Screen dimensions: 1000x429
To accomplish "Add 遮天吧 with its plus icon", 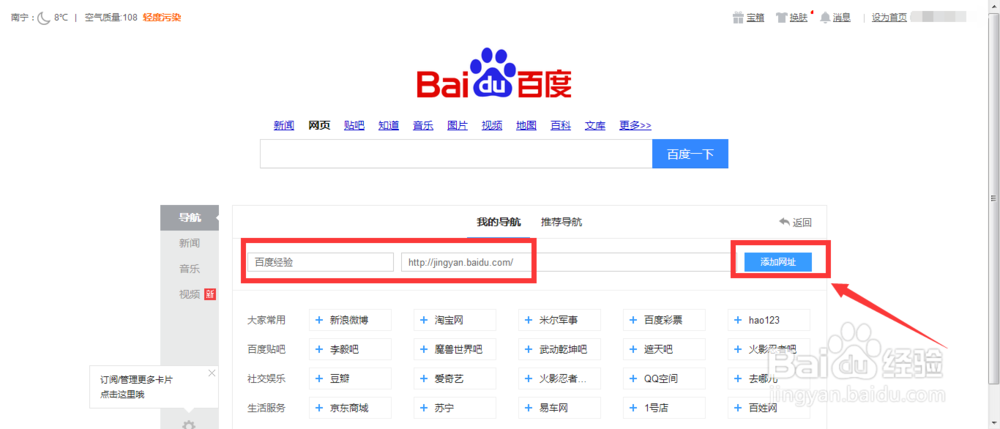I will 633,349.
